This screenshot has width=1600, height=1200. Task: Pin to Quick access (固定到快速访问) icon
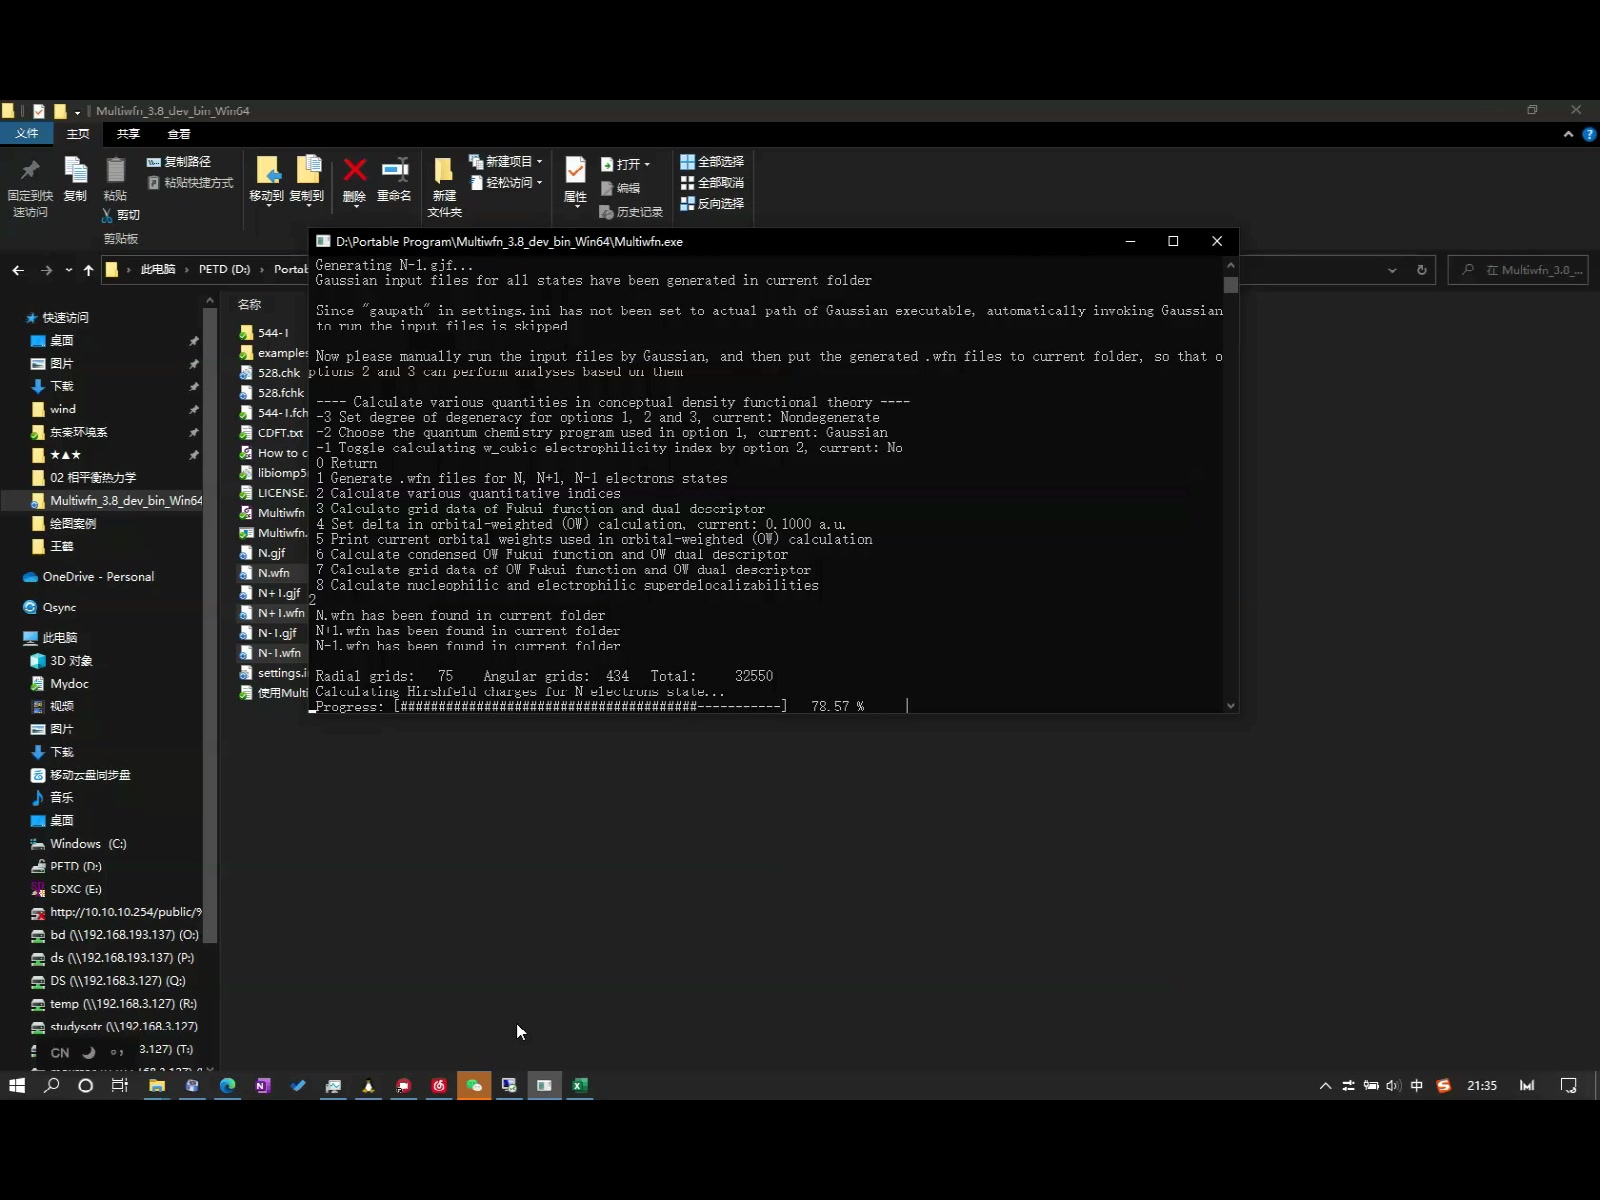tap(30, 170)
